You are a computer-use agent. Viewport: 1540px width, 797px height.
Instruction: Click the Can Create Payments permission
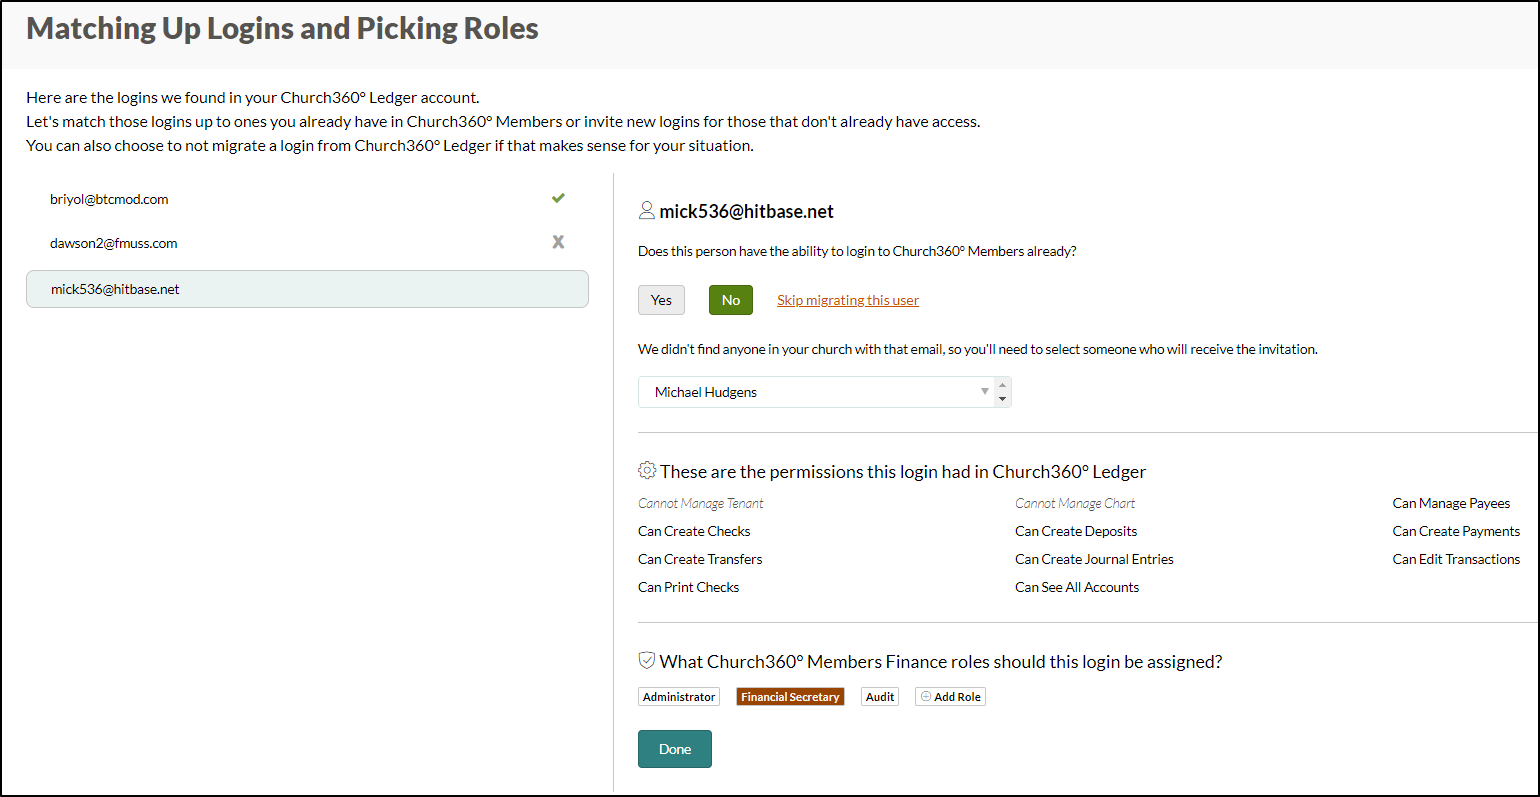pos(1456,531)
